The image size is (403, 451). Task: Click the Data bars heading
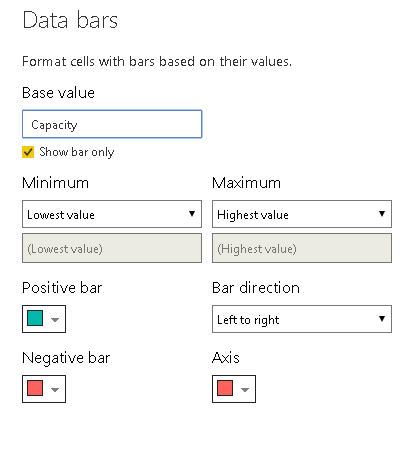click(70, 20)
